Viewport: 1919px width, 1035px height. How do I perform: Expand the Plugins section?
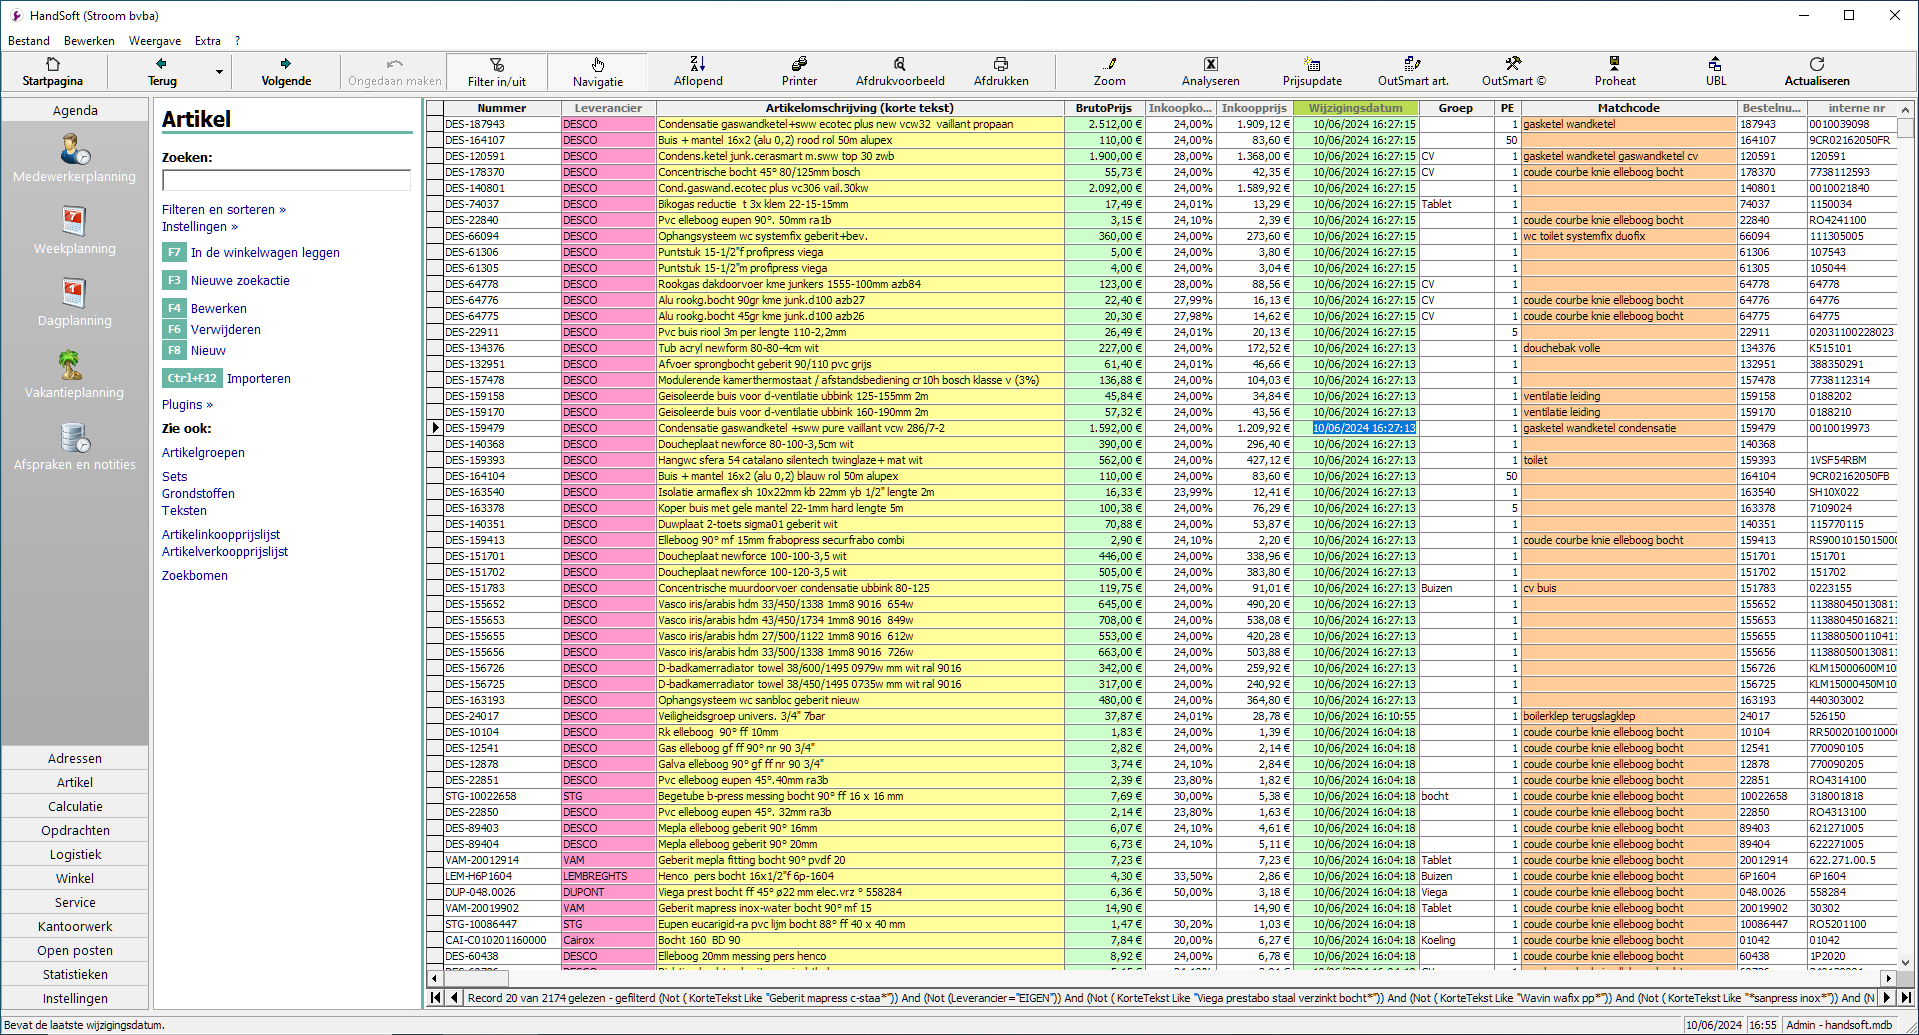187,405
